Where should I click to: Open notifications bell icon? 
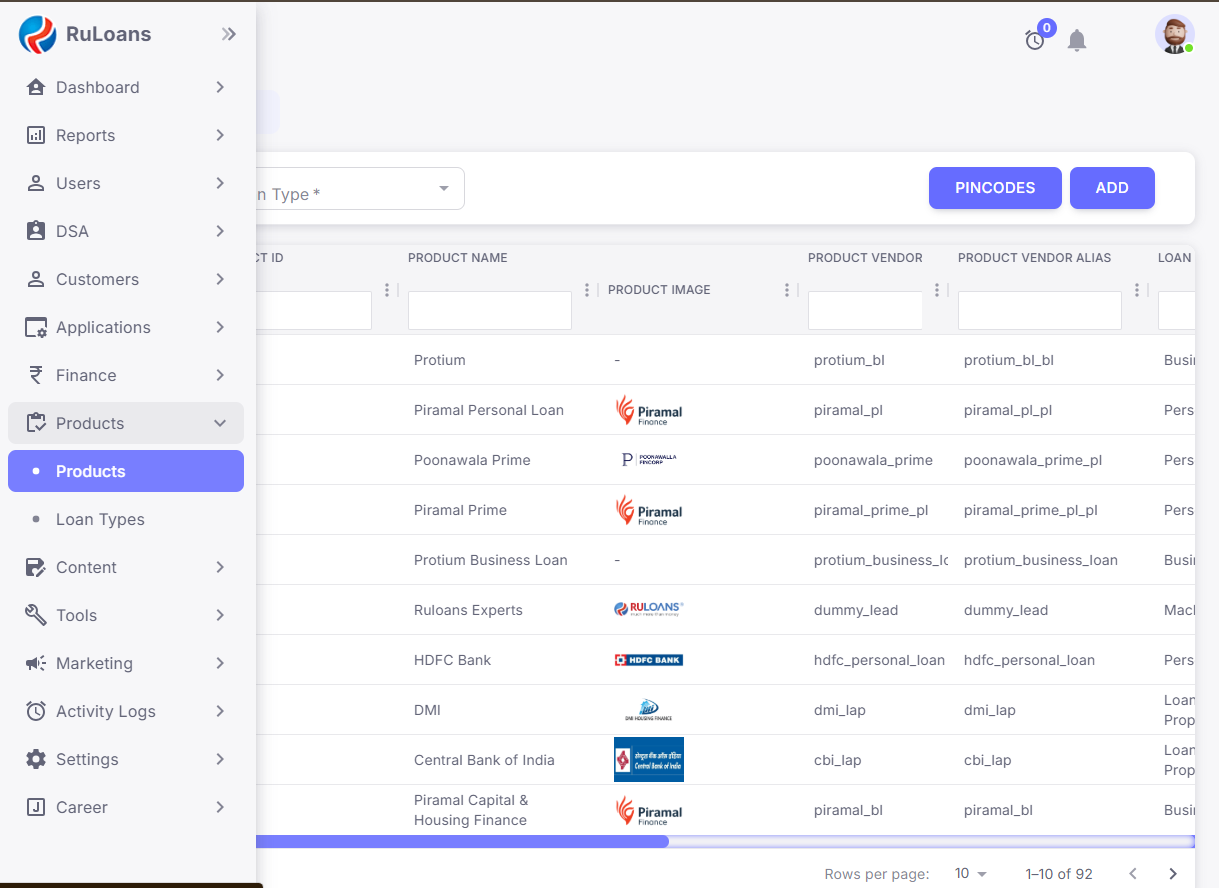click(x=1077, y=40)
